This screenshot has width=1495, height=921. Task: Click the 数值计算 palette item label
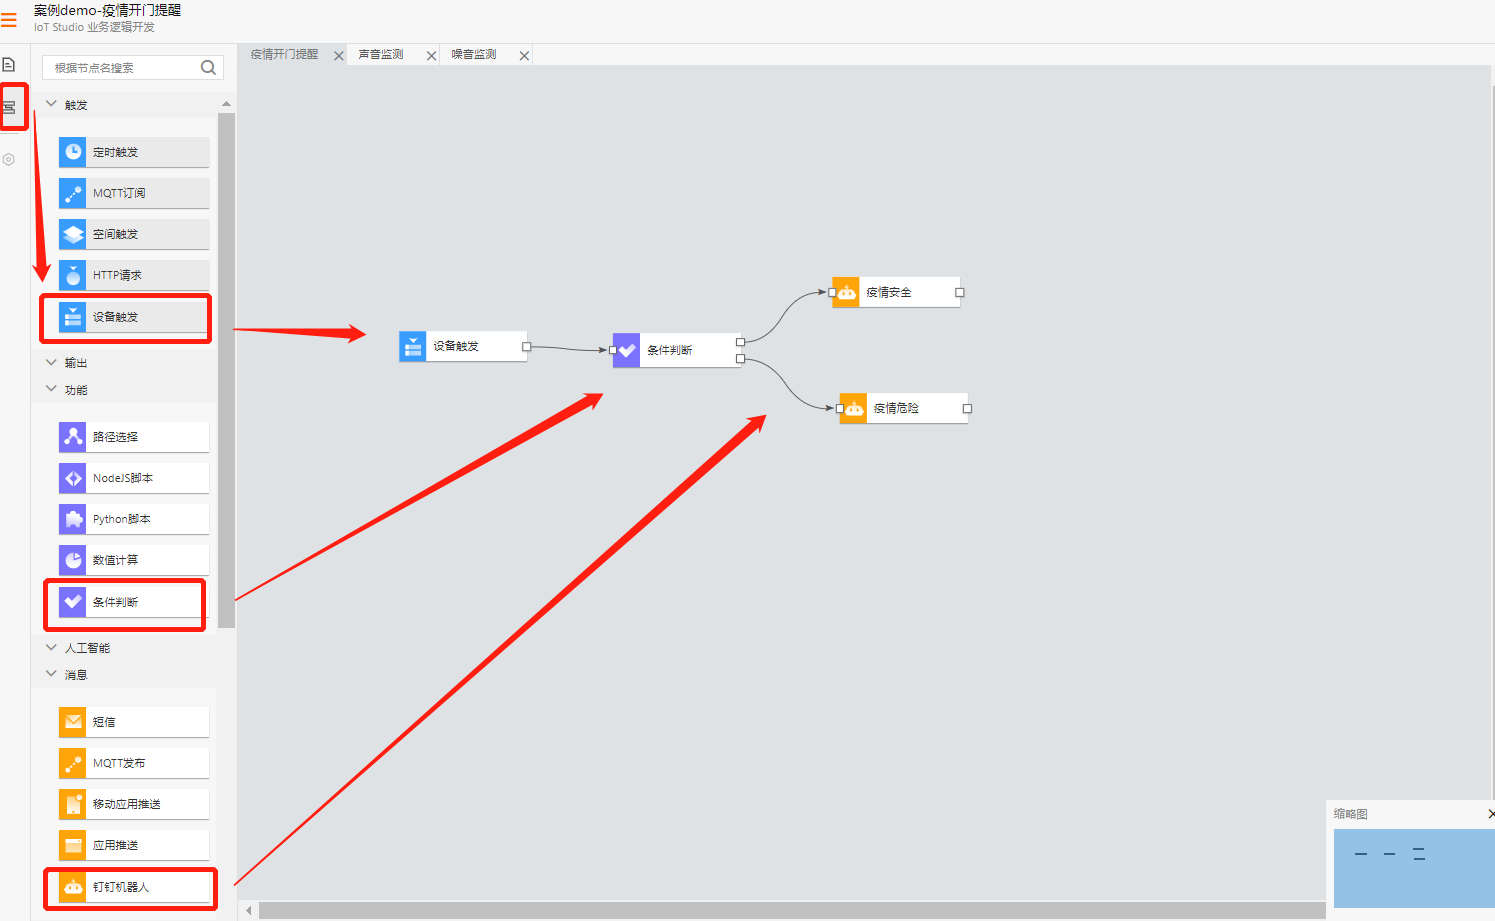pyautogui.click(x=115, y=561)
